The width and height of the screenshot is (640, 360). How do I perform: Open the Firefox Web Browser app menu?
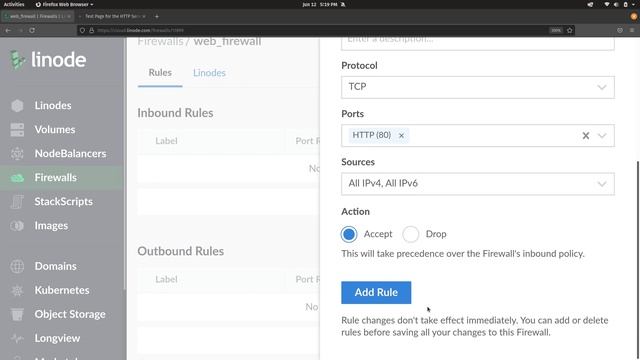(64, 4)
